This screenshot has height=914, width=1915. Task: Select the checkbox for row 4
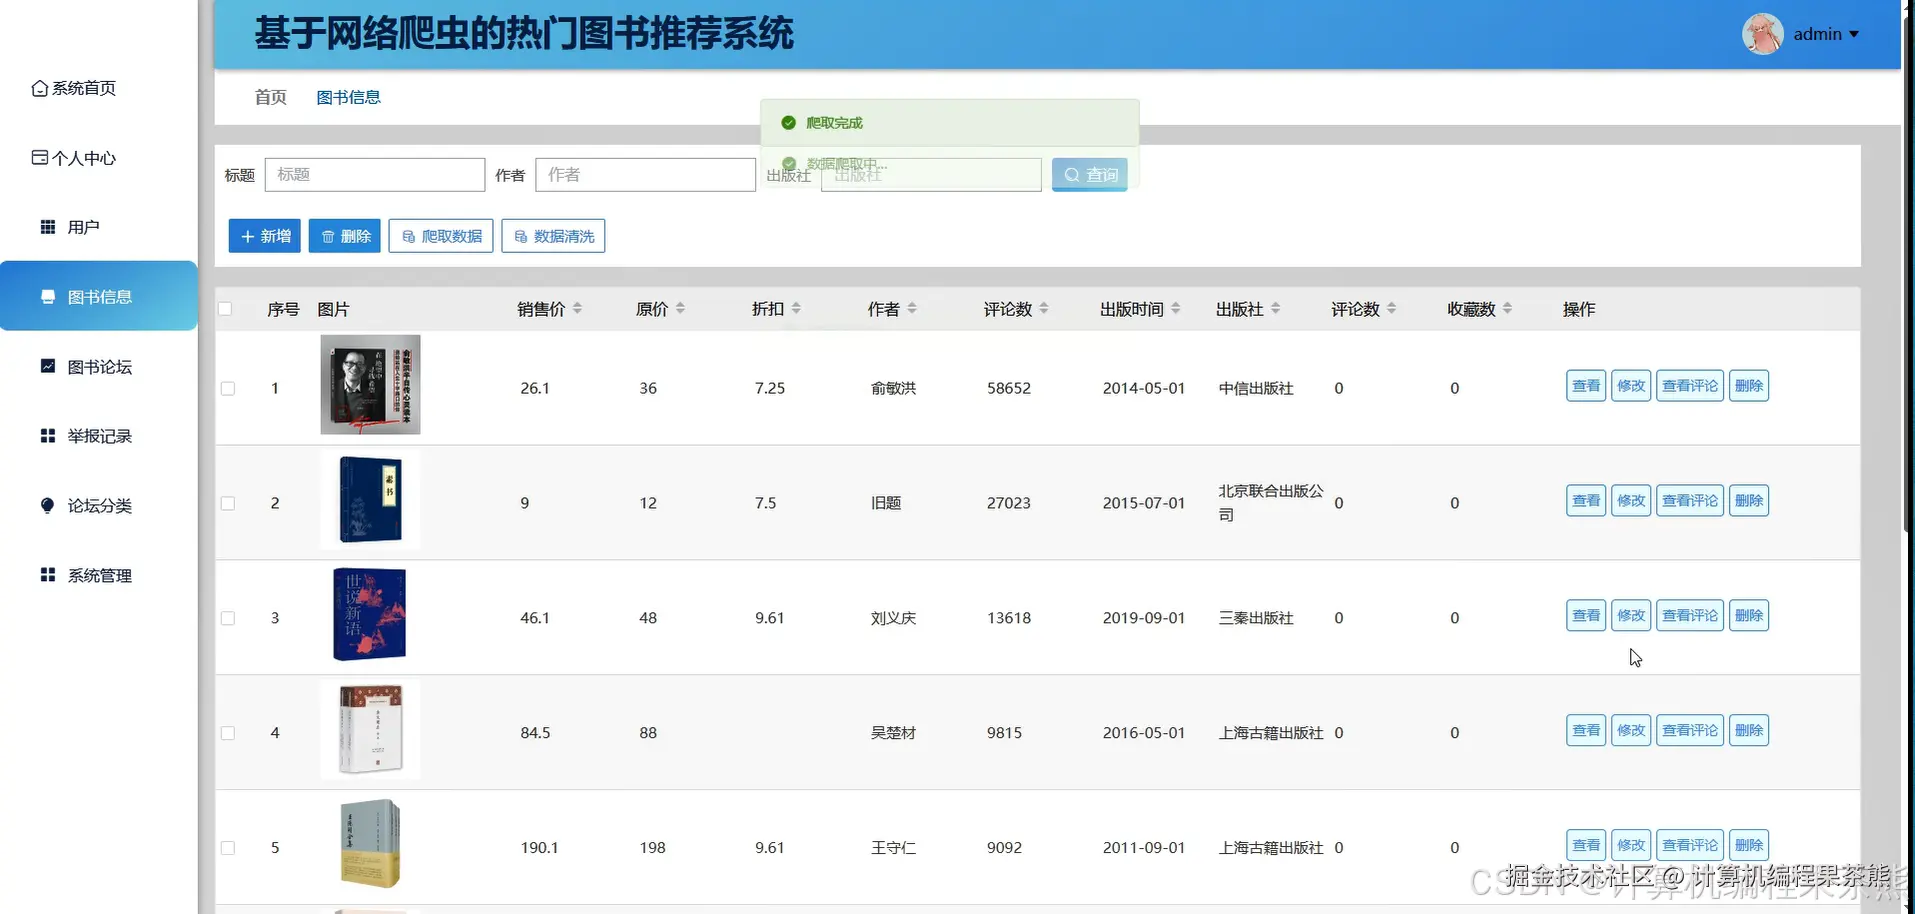click(x=228, y=733)
